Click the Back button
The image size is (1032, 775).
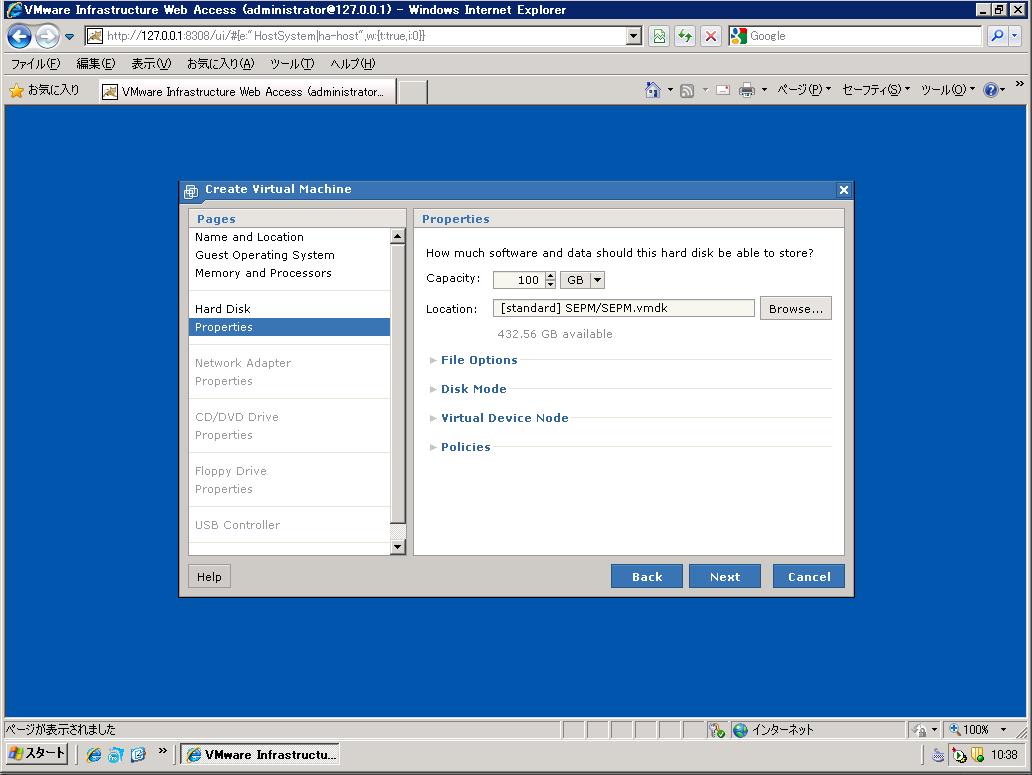pyautogui.click(x=647, y=576)
